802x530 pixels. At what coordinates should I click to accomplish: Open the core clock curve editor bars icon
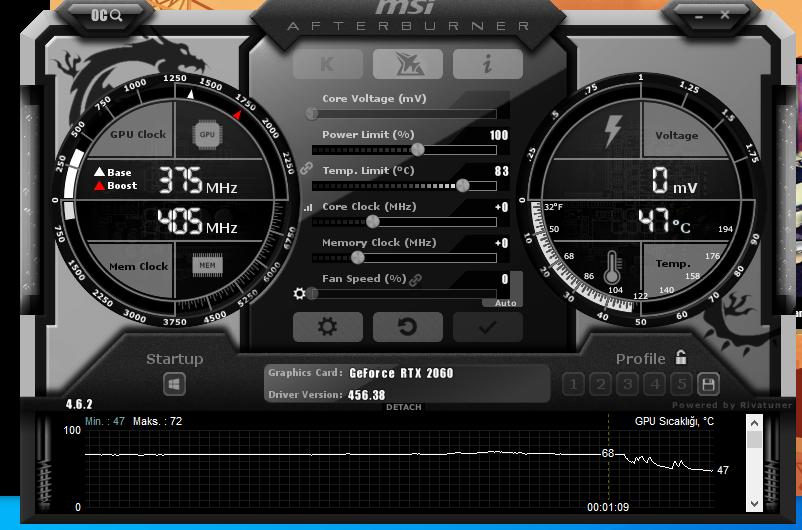point(307,208)
